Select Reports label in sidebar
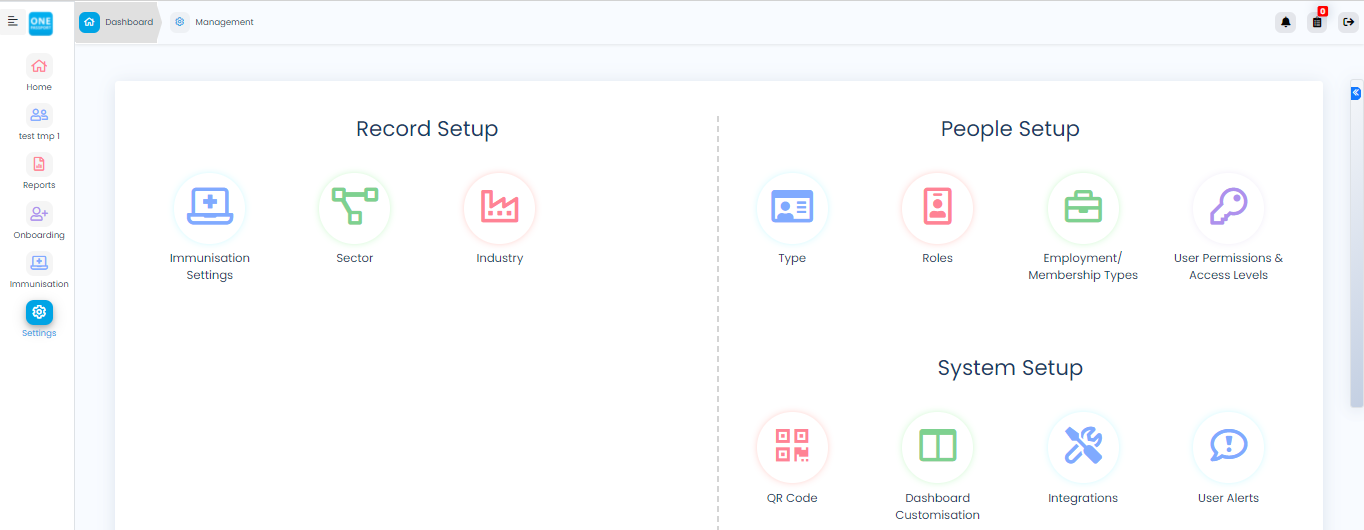The height and width of the screenshot is (530, 1364). coord(39,185)
